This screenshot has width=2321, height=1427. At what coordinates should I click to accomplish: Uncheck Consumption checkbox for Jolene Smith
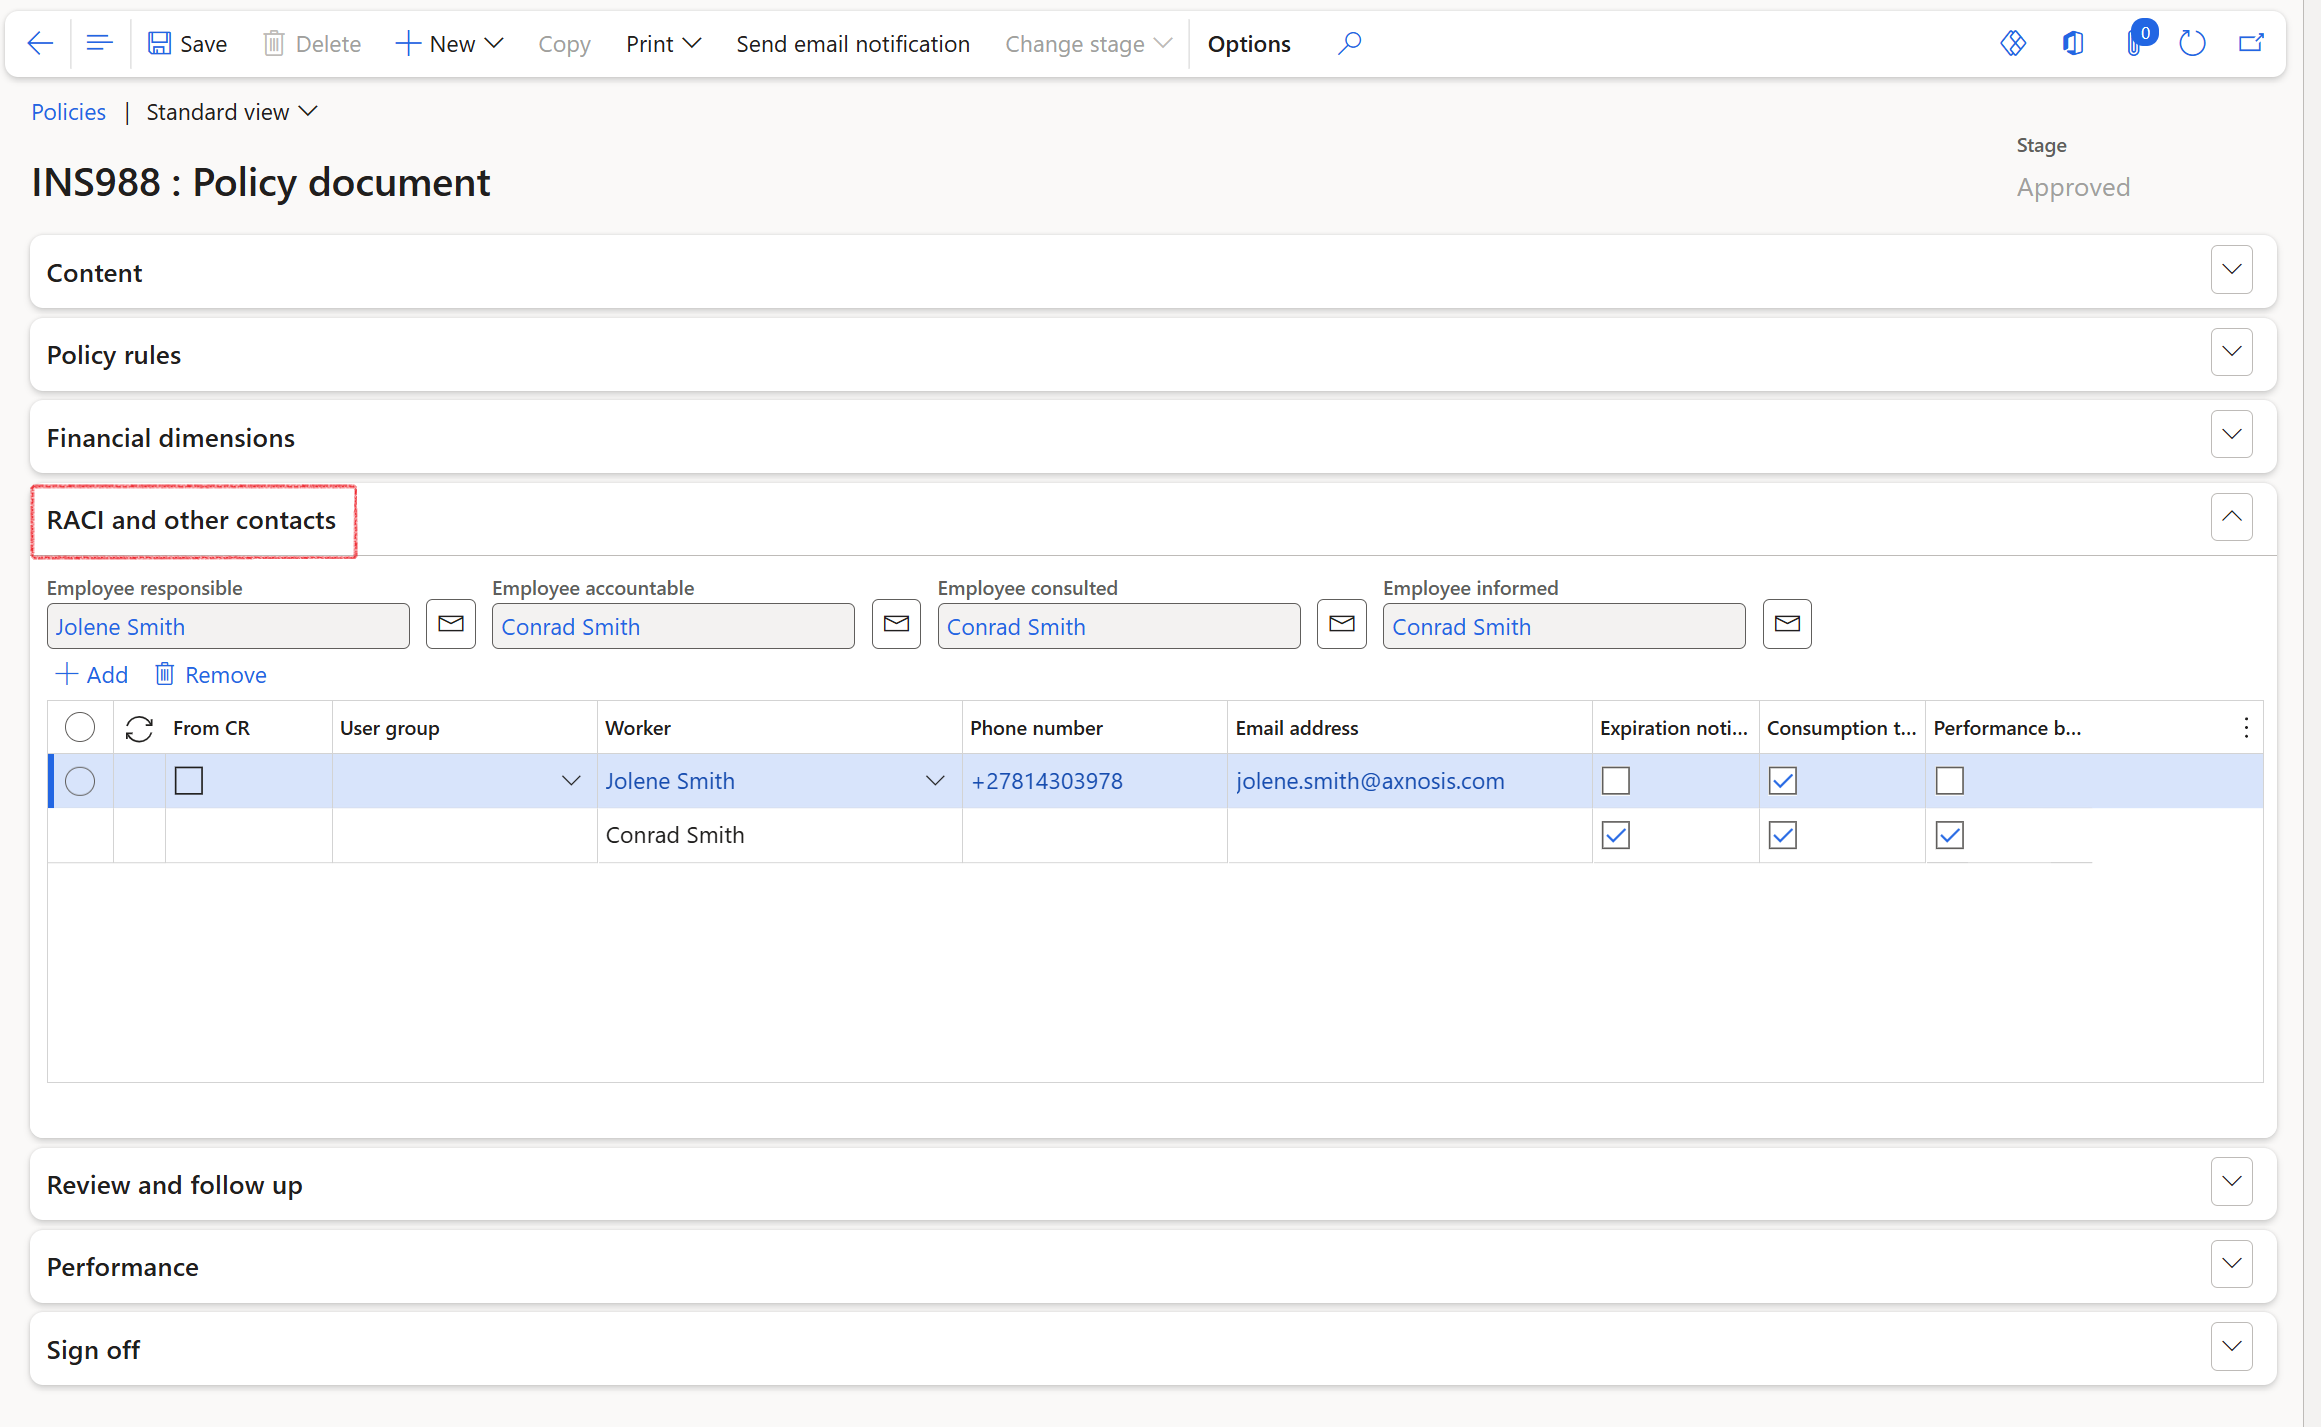1783,781
